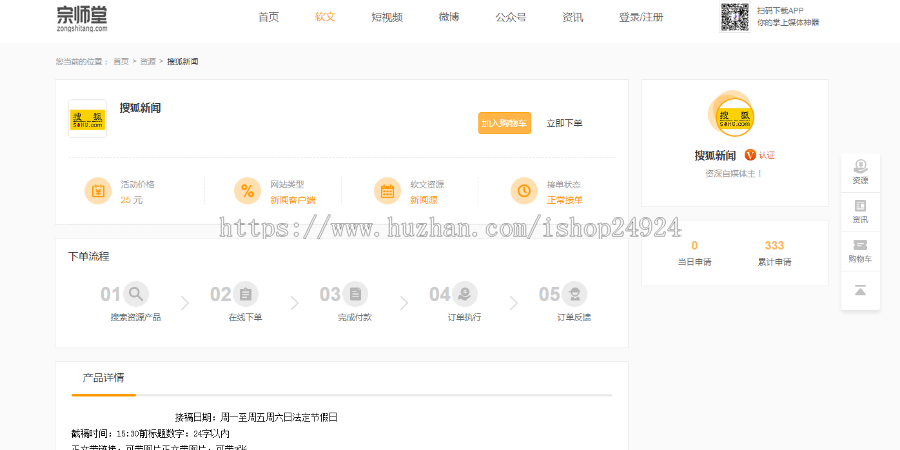
Task: Click the 新闻客户端 value text
Action: 293,200
